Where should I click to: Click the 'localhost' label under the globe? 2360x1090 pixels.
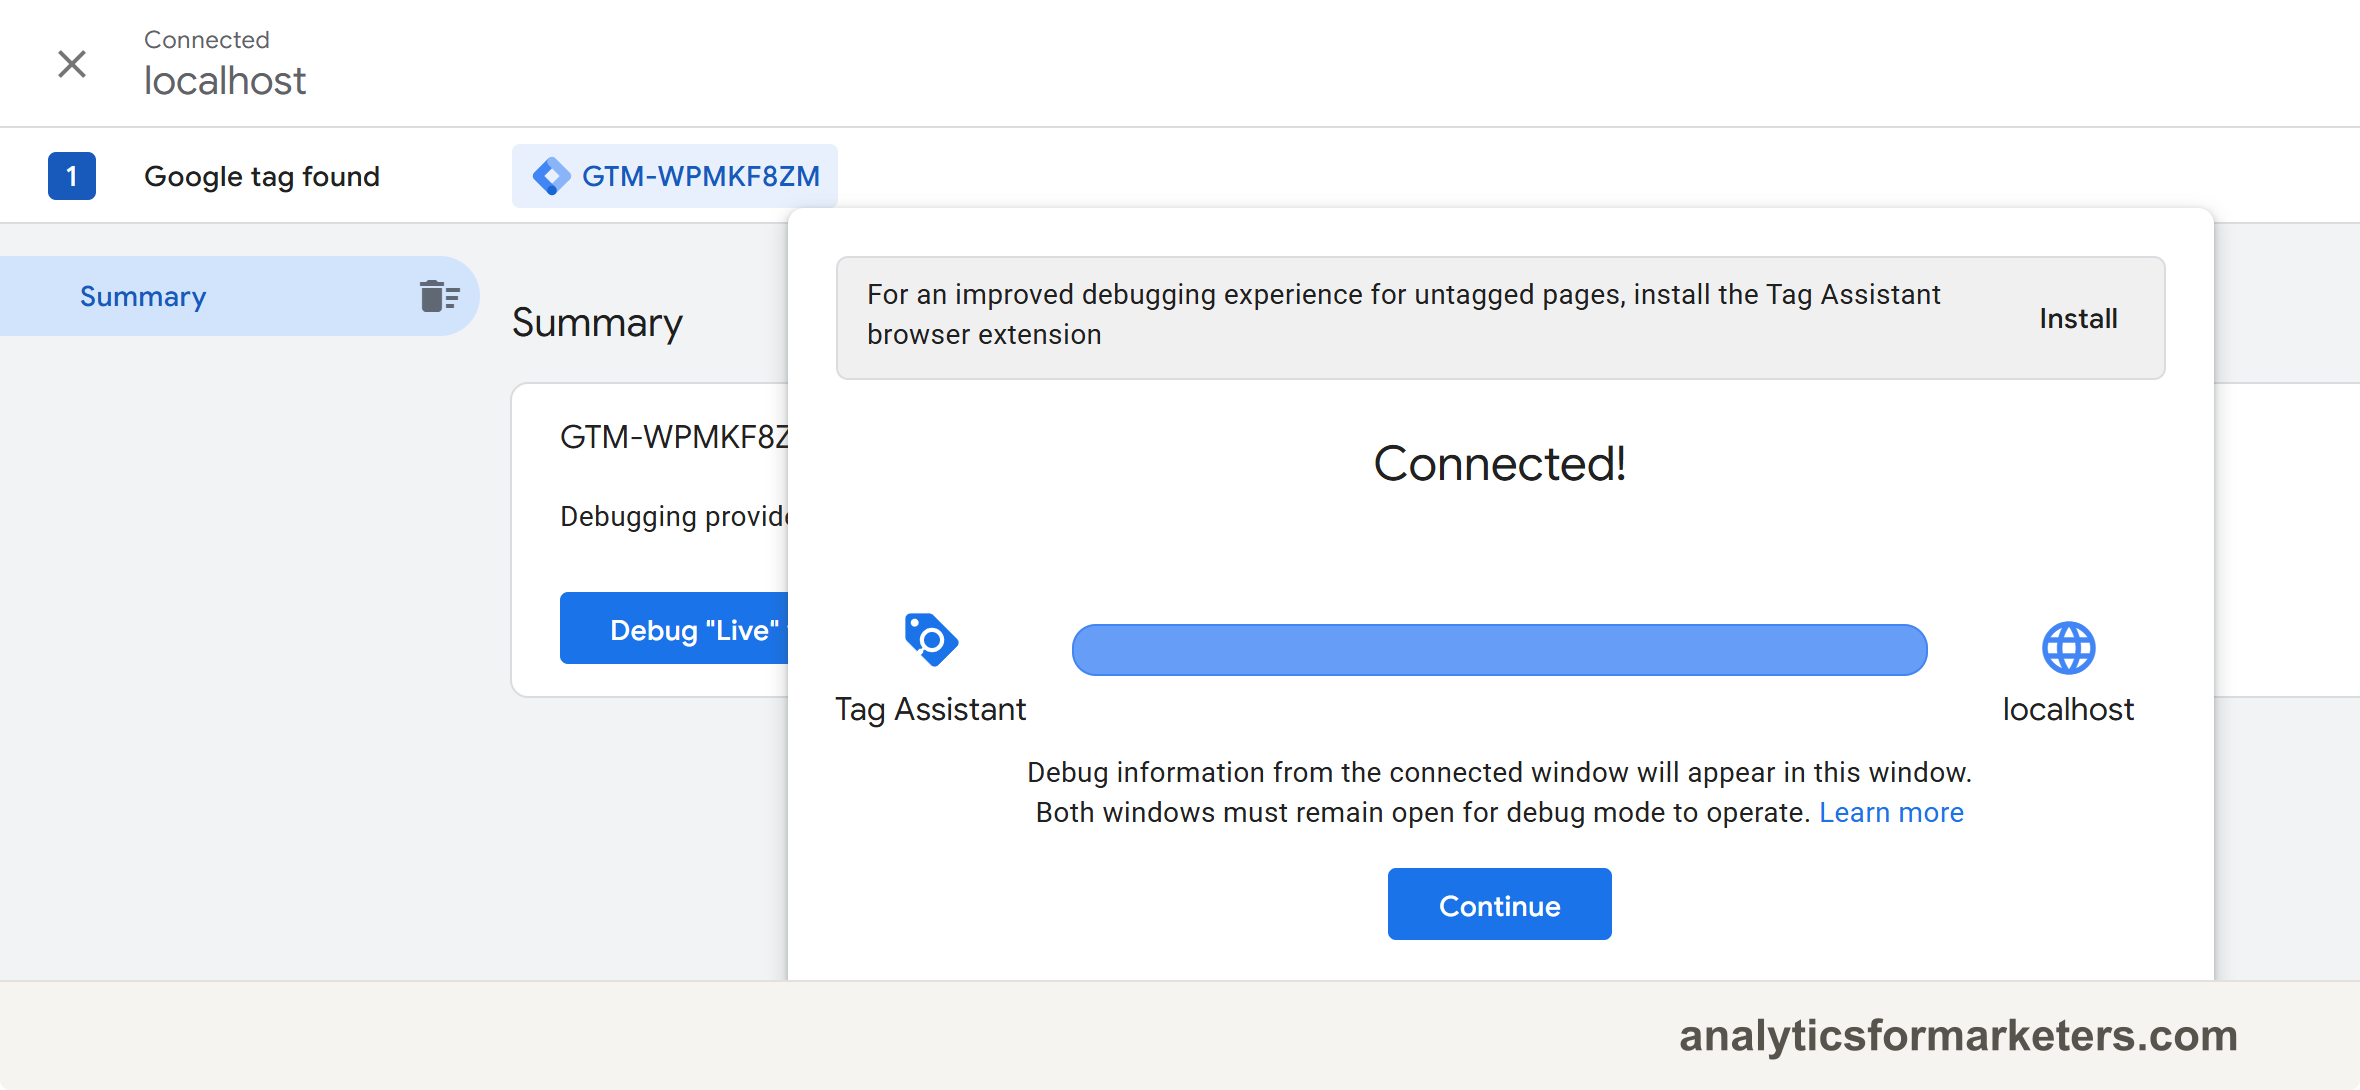(2068, 709)
